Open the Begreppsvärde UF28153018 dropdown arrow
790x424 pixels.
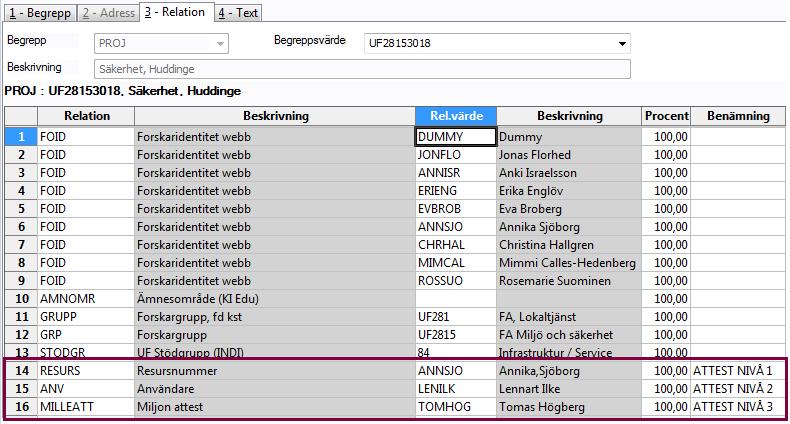pos(622,44)
